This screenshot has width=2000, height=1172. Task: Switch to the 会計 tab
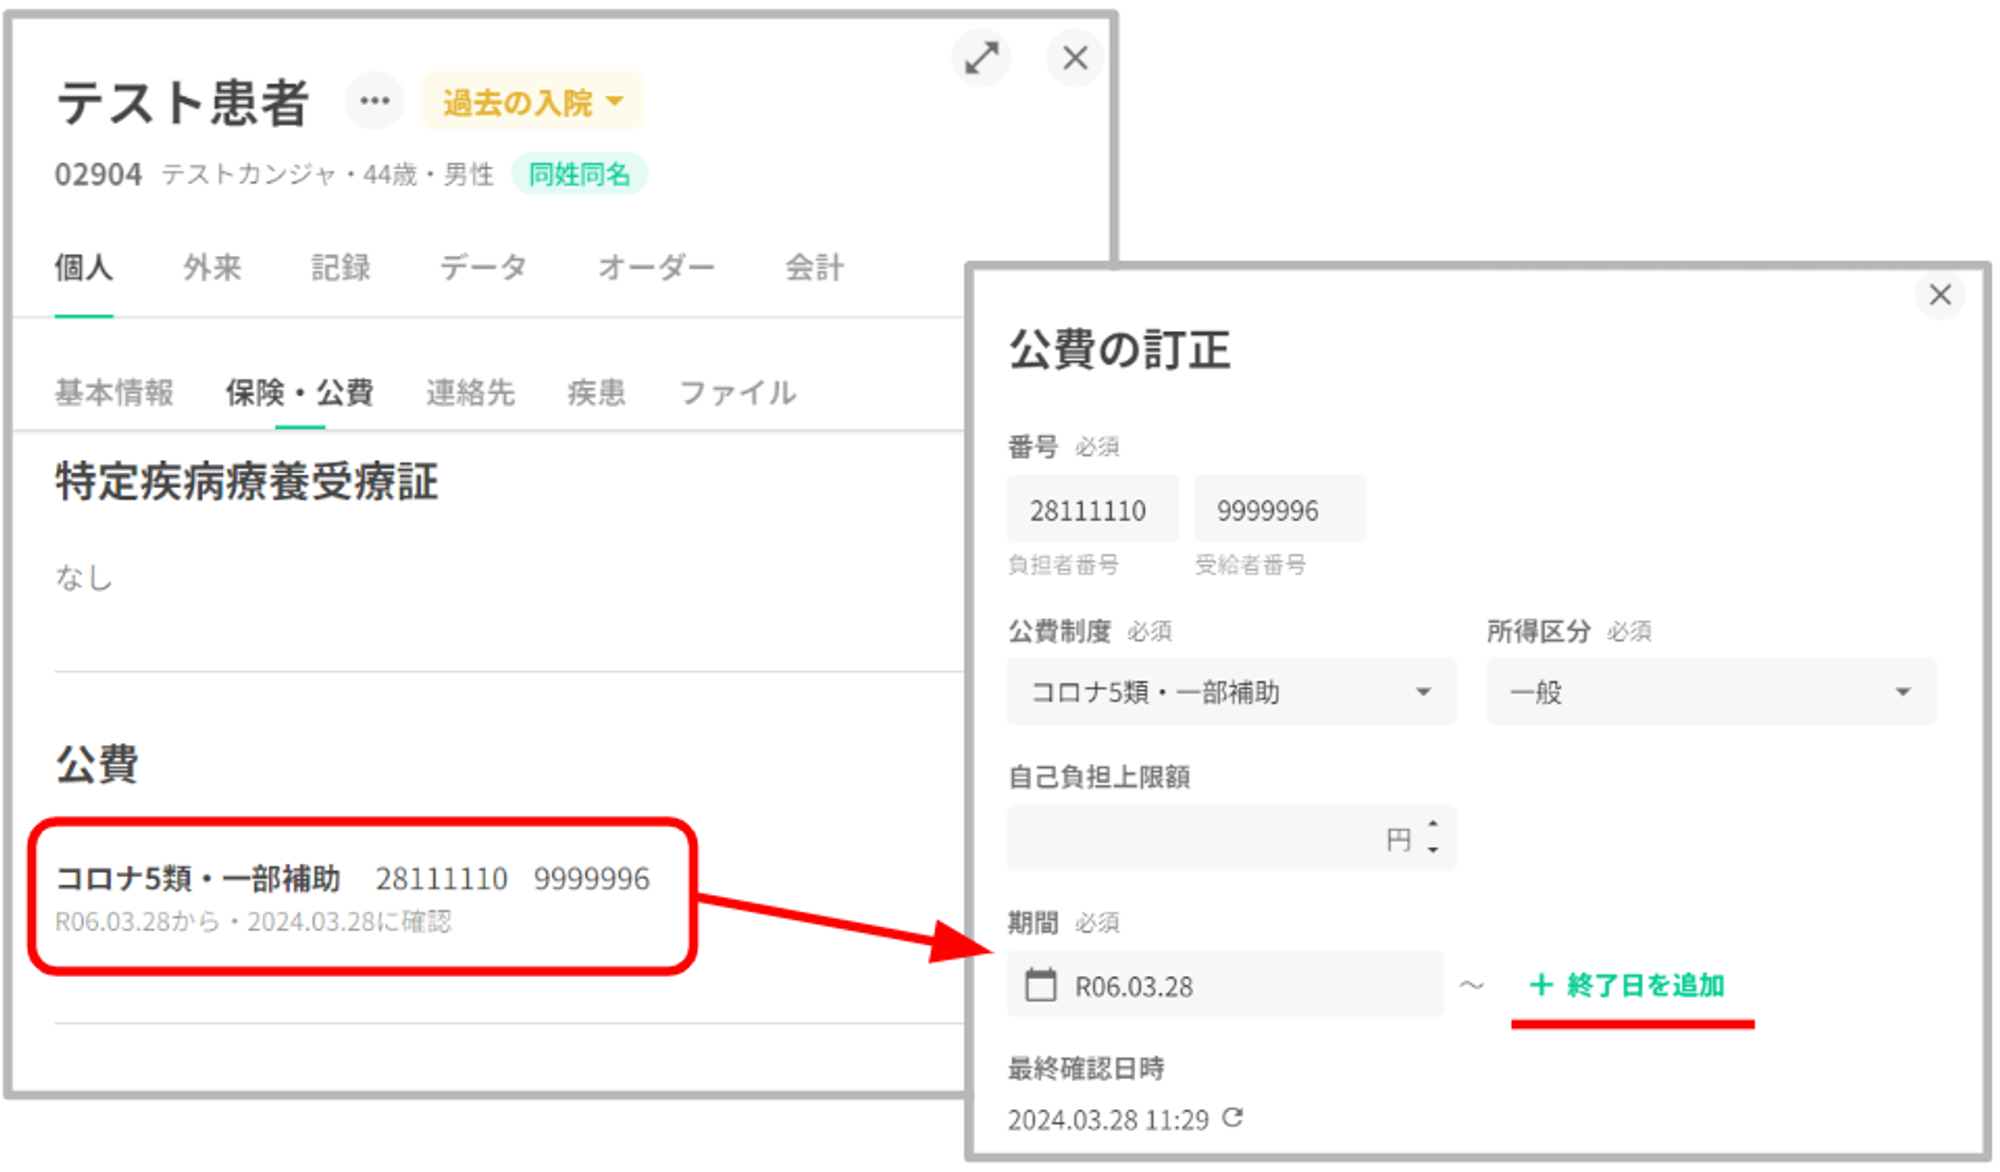click(814, 268)
